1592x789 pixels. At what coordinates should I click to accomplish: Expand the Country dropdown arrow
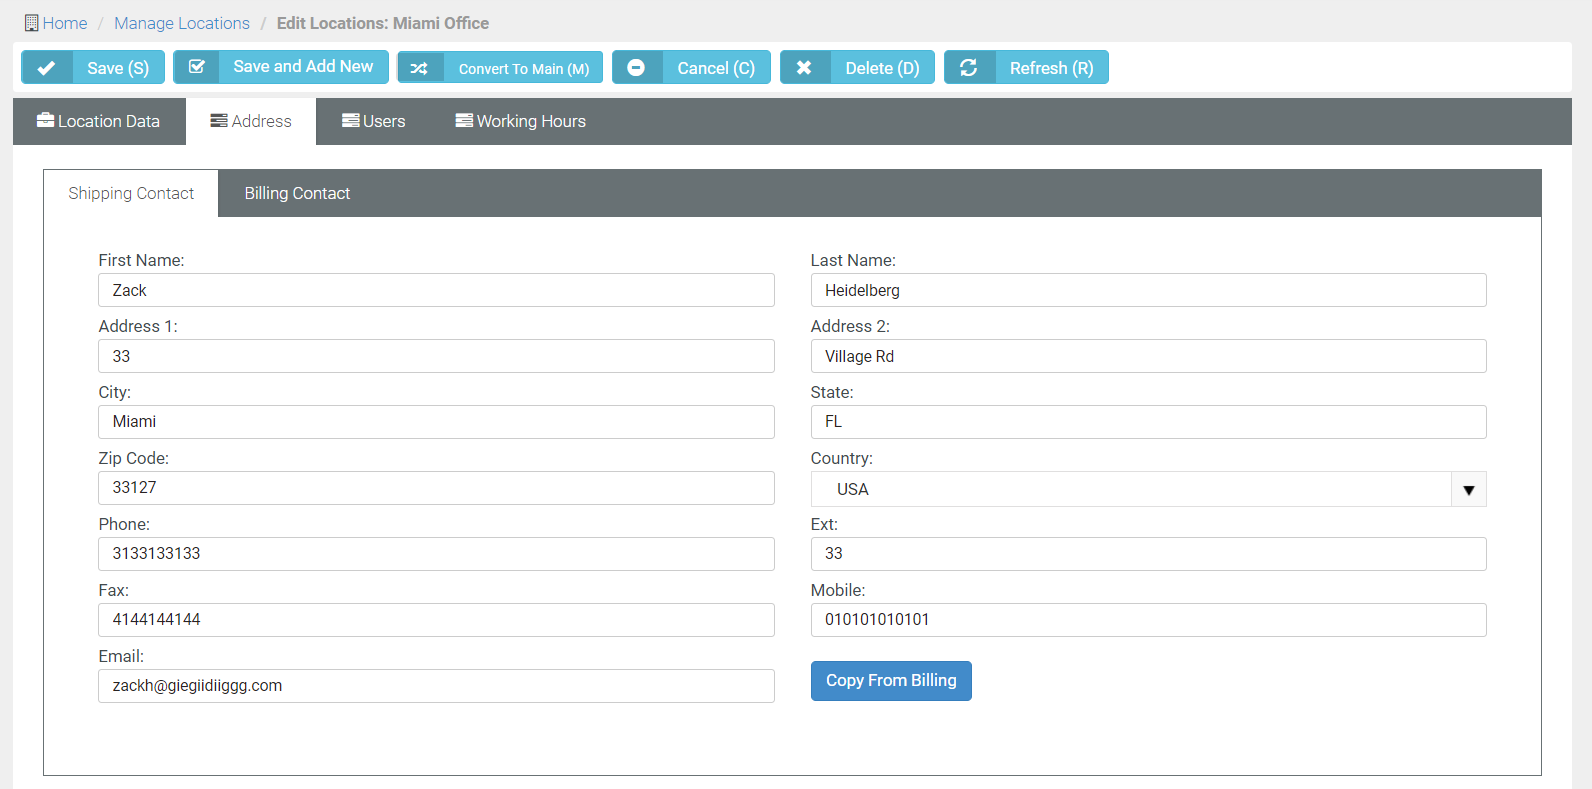coord(1468,490)
